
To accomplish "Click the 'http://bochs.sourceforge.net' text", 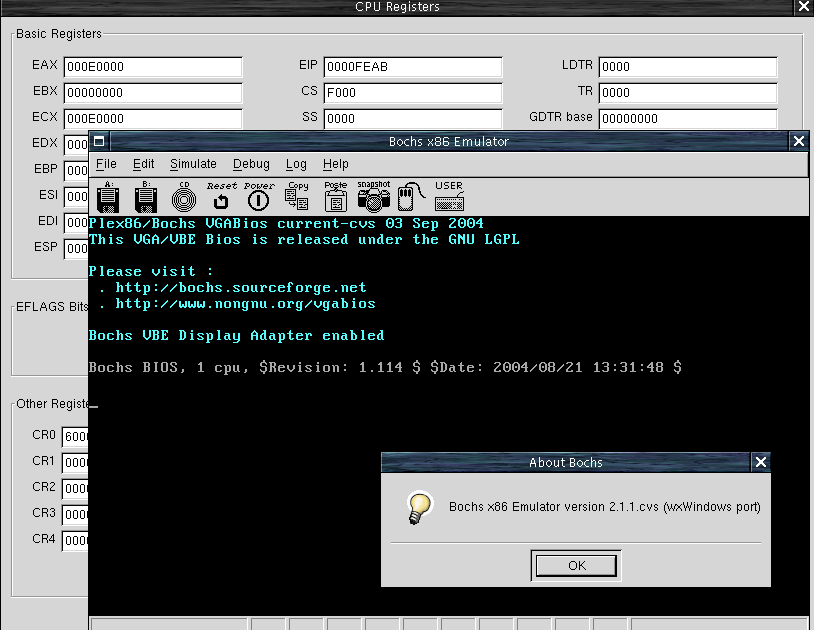I will pos(241,287).
